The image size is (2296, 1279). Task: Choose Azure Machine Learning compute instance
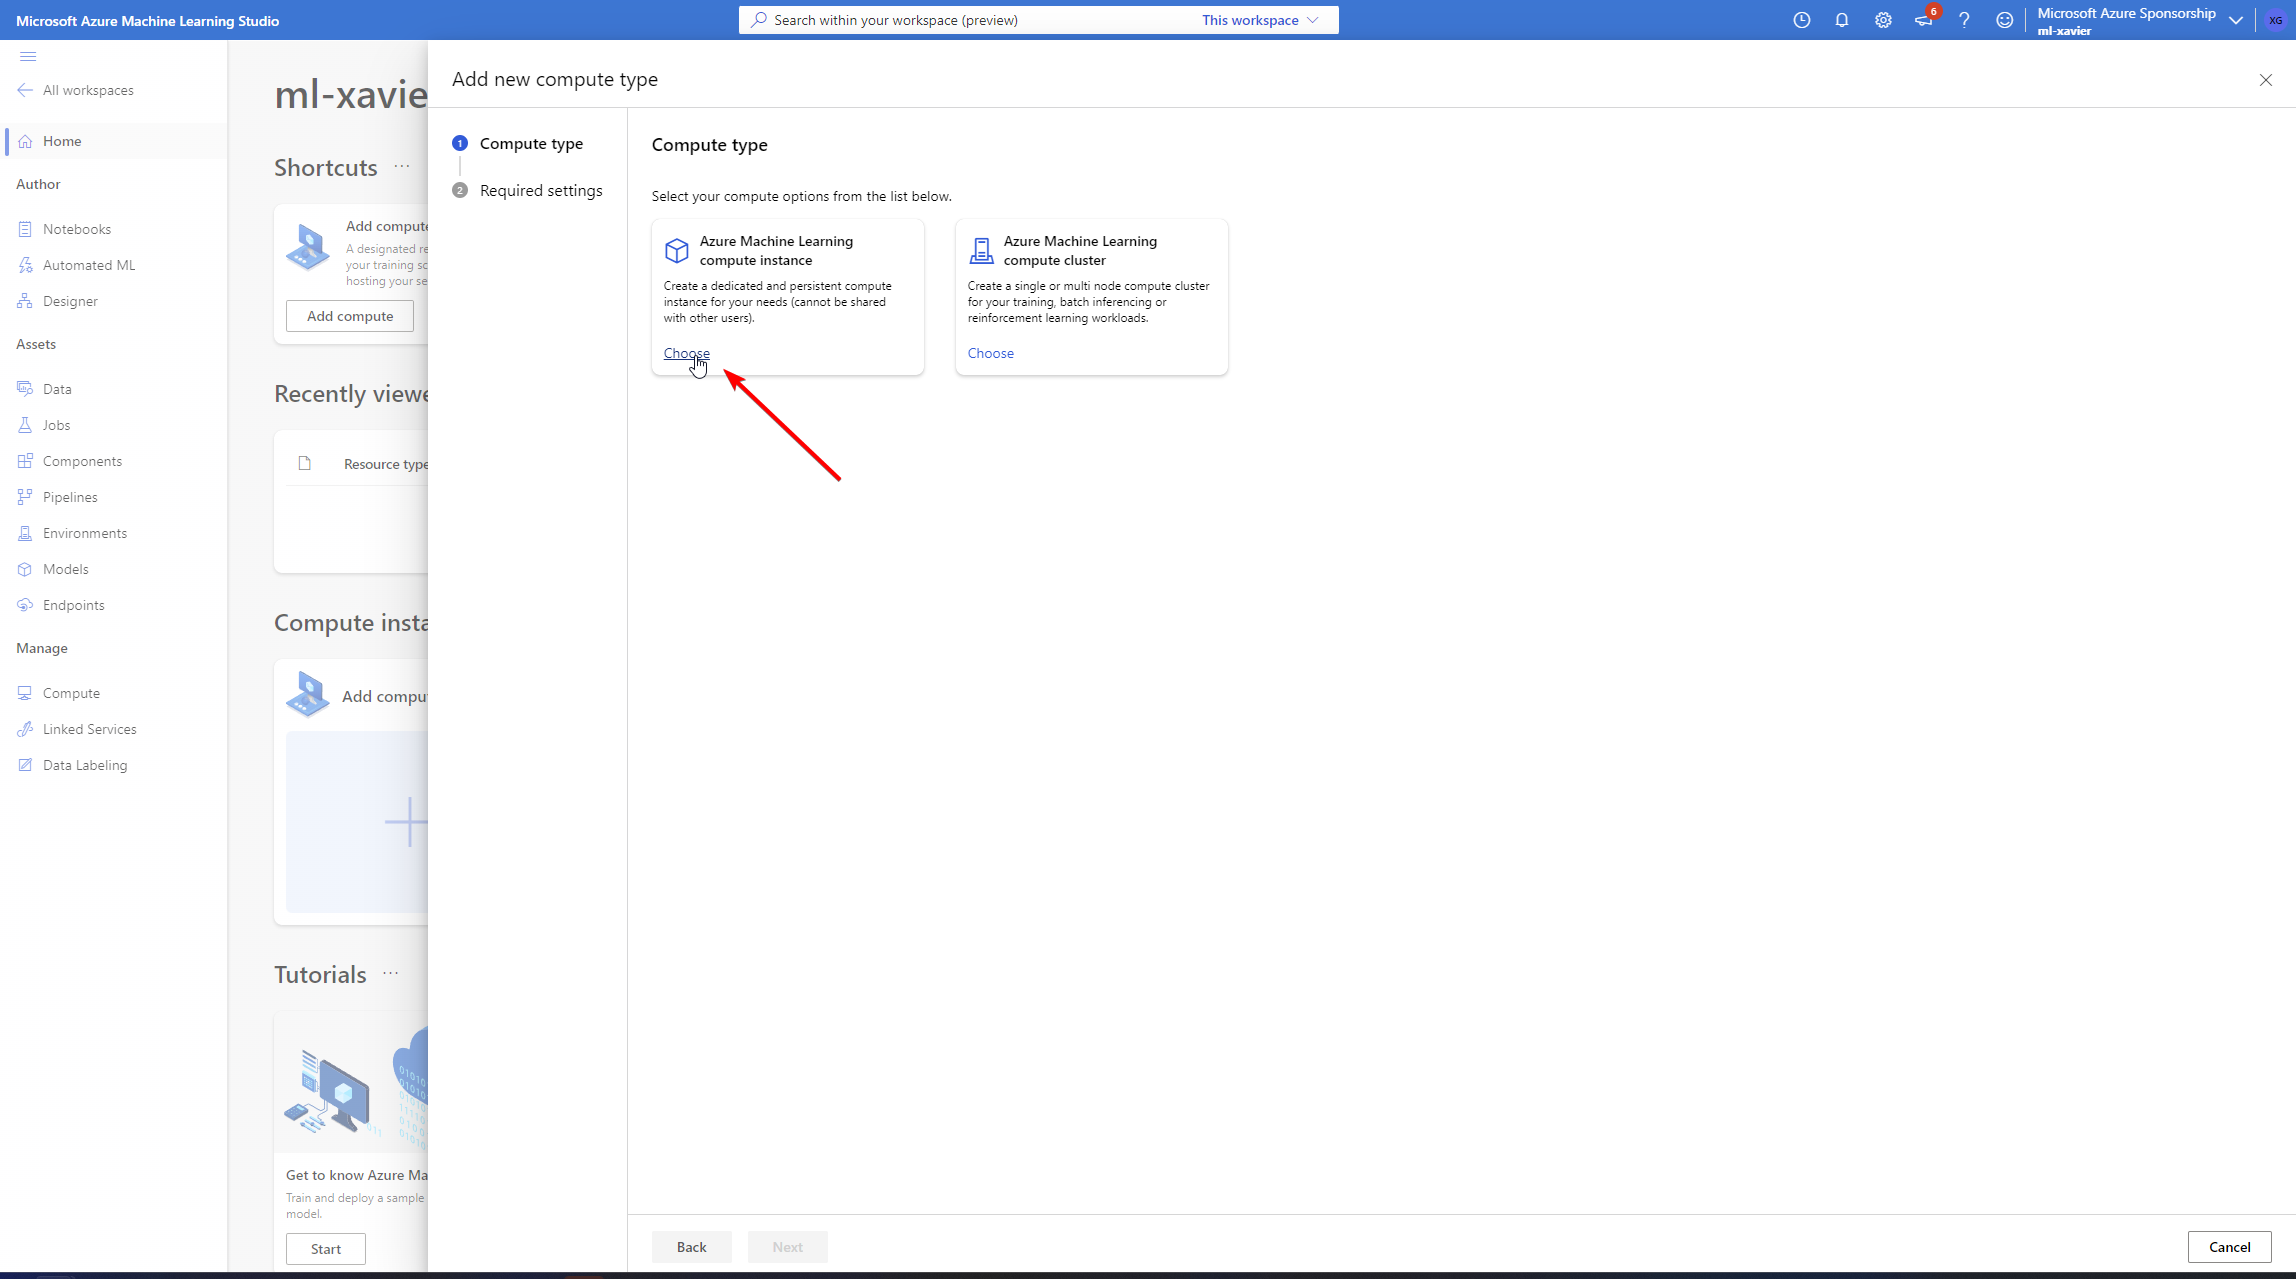point(686,353)
